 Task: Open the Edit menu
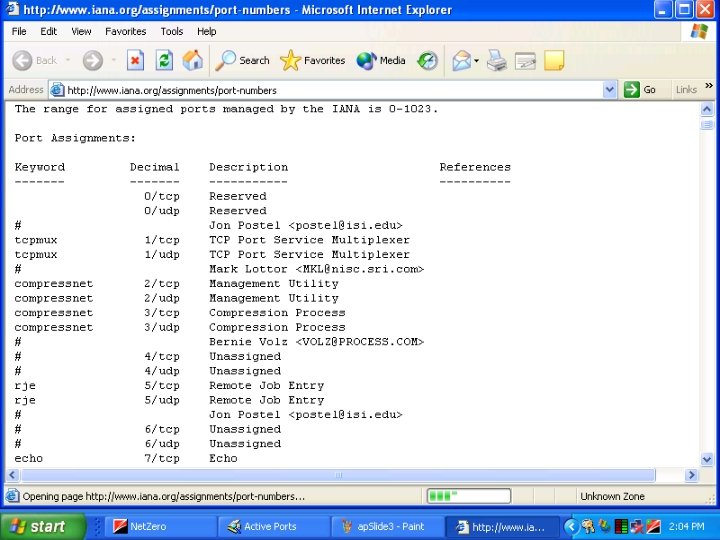(48, 31)
